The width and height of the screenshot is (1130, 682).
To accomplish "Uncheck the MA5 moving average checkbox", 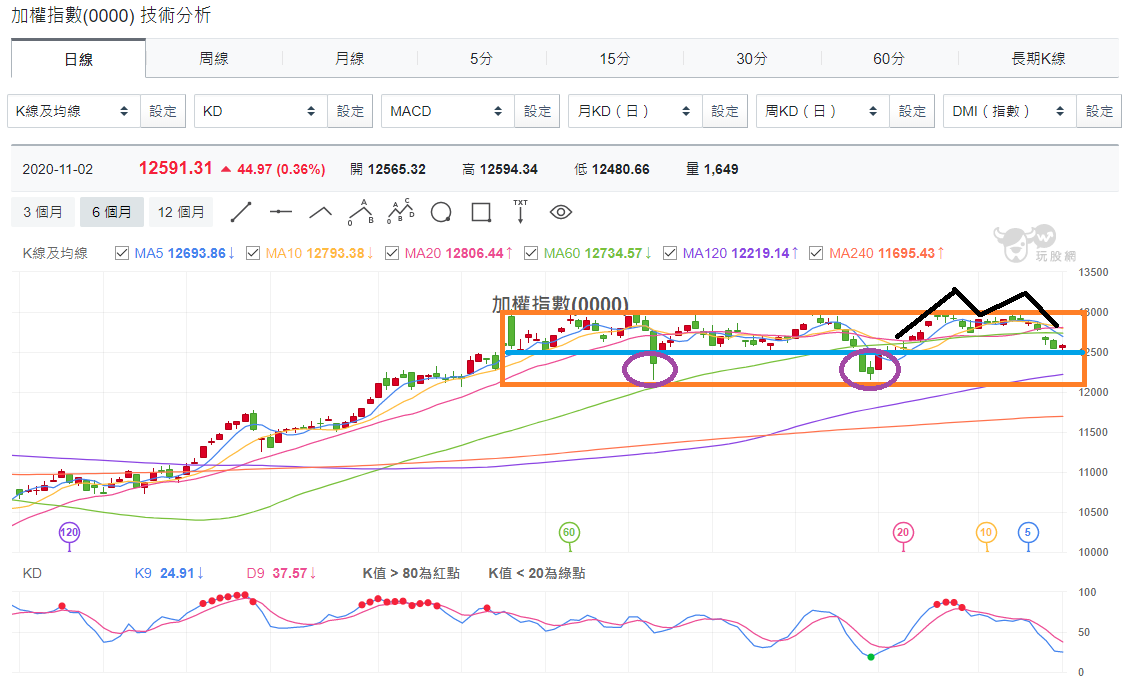I will [x=122, y=253].
